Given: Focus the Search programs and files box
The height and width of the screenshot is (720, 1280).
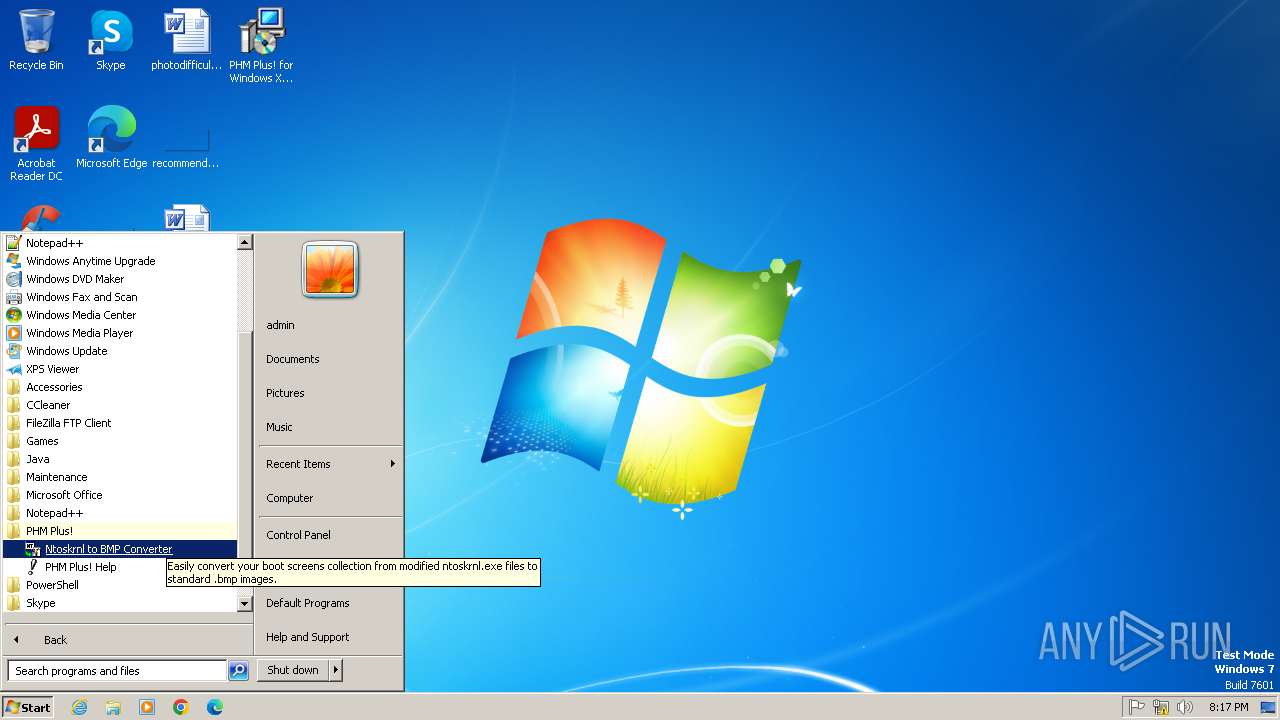Looking at the screenshot, I should 117,671.
